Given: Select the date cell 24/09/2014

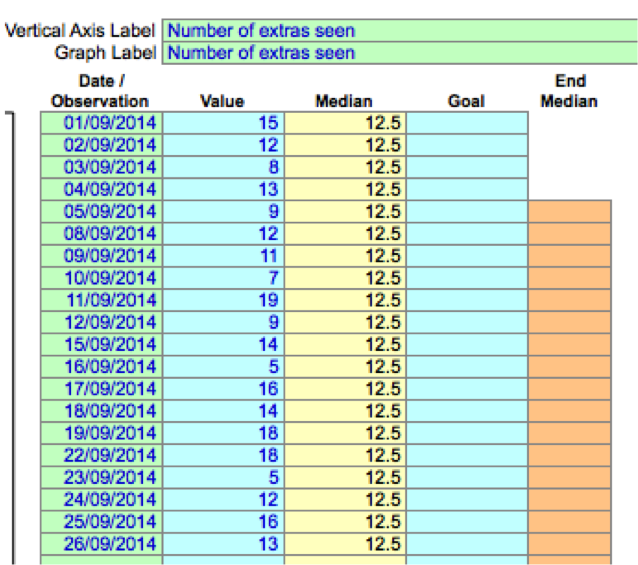Looking at the screenshot, I should pos(102,500).
